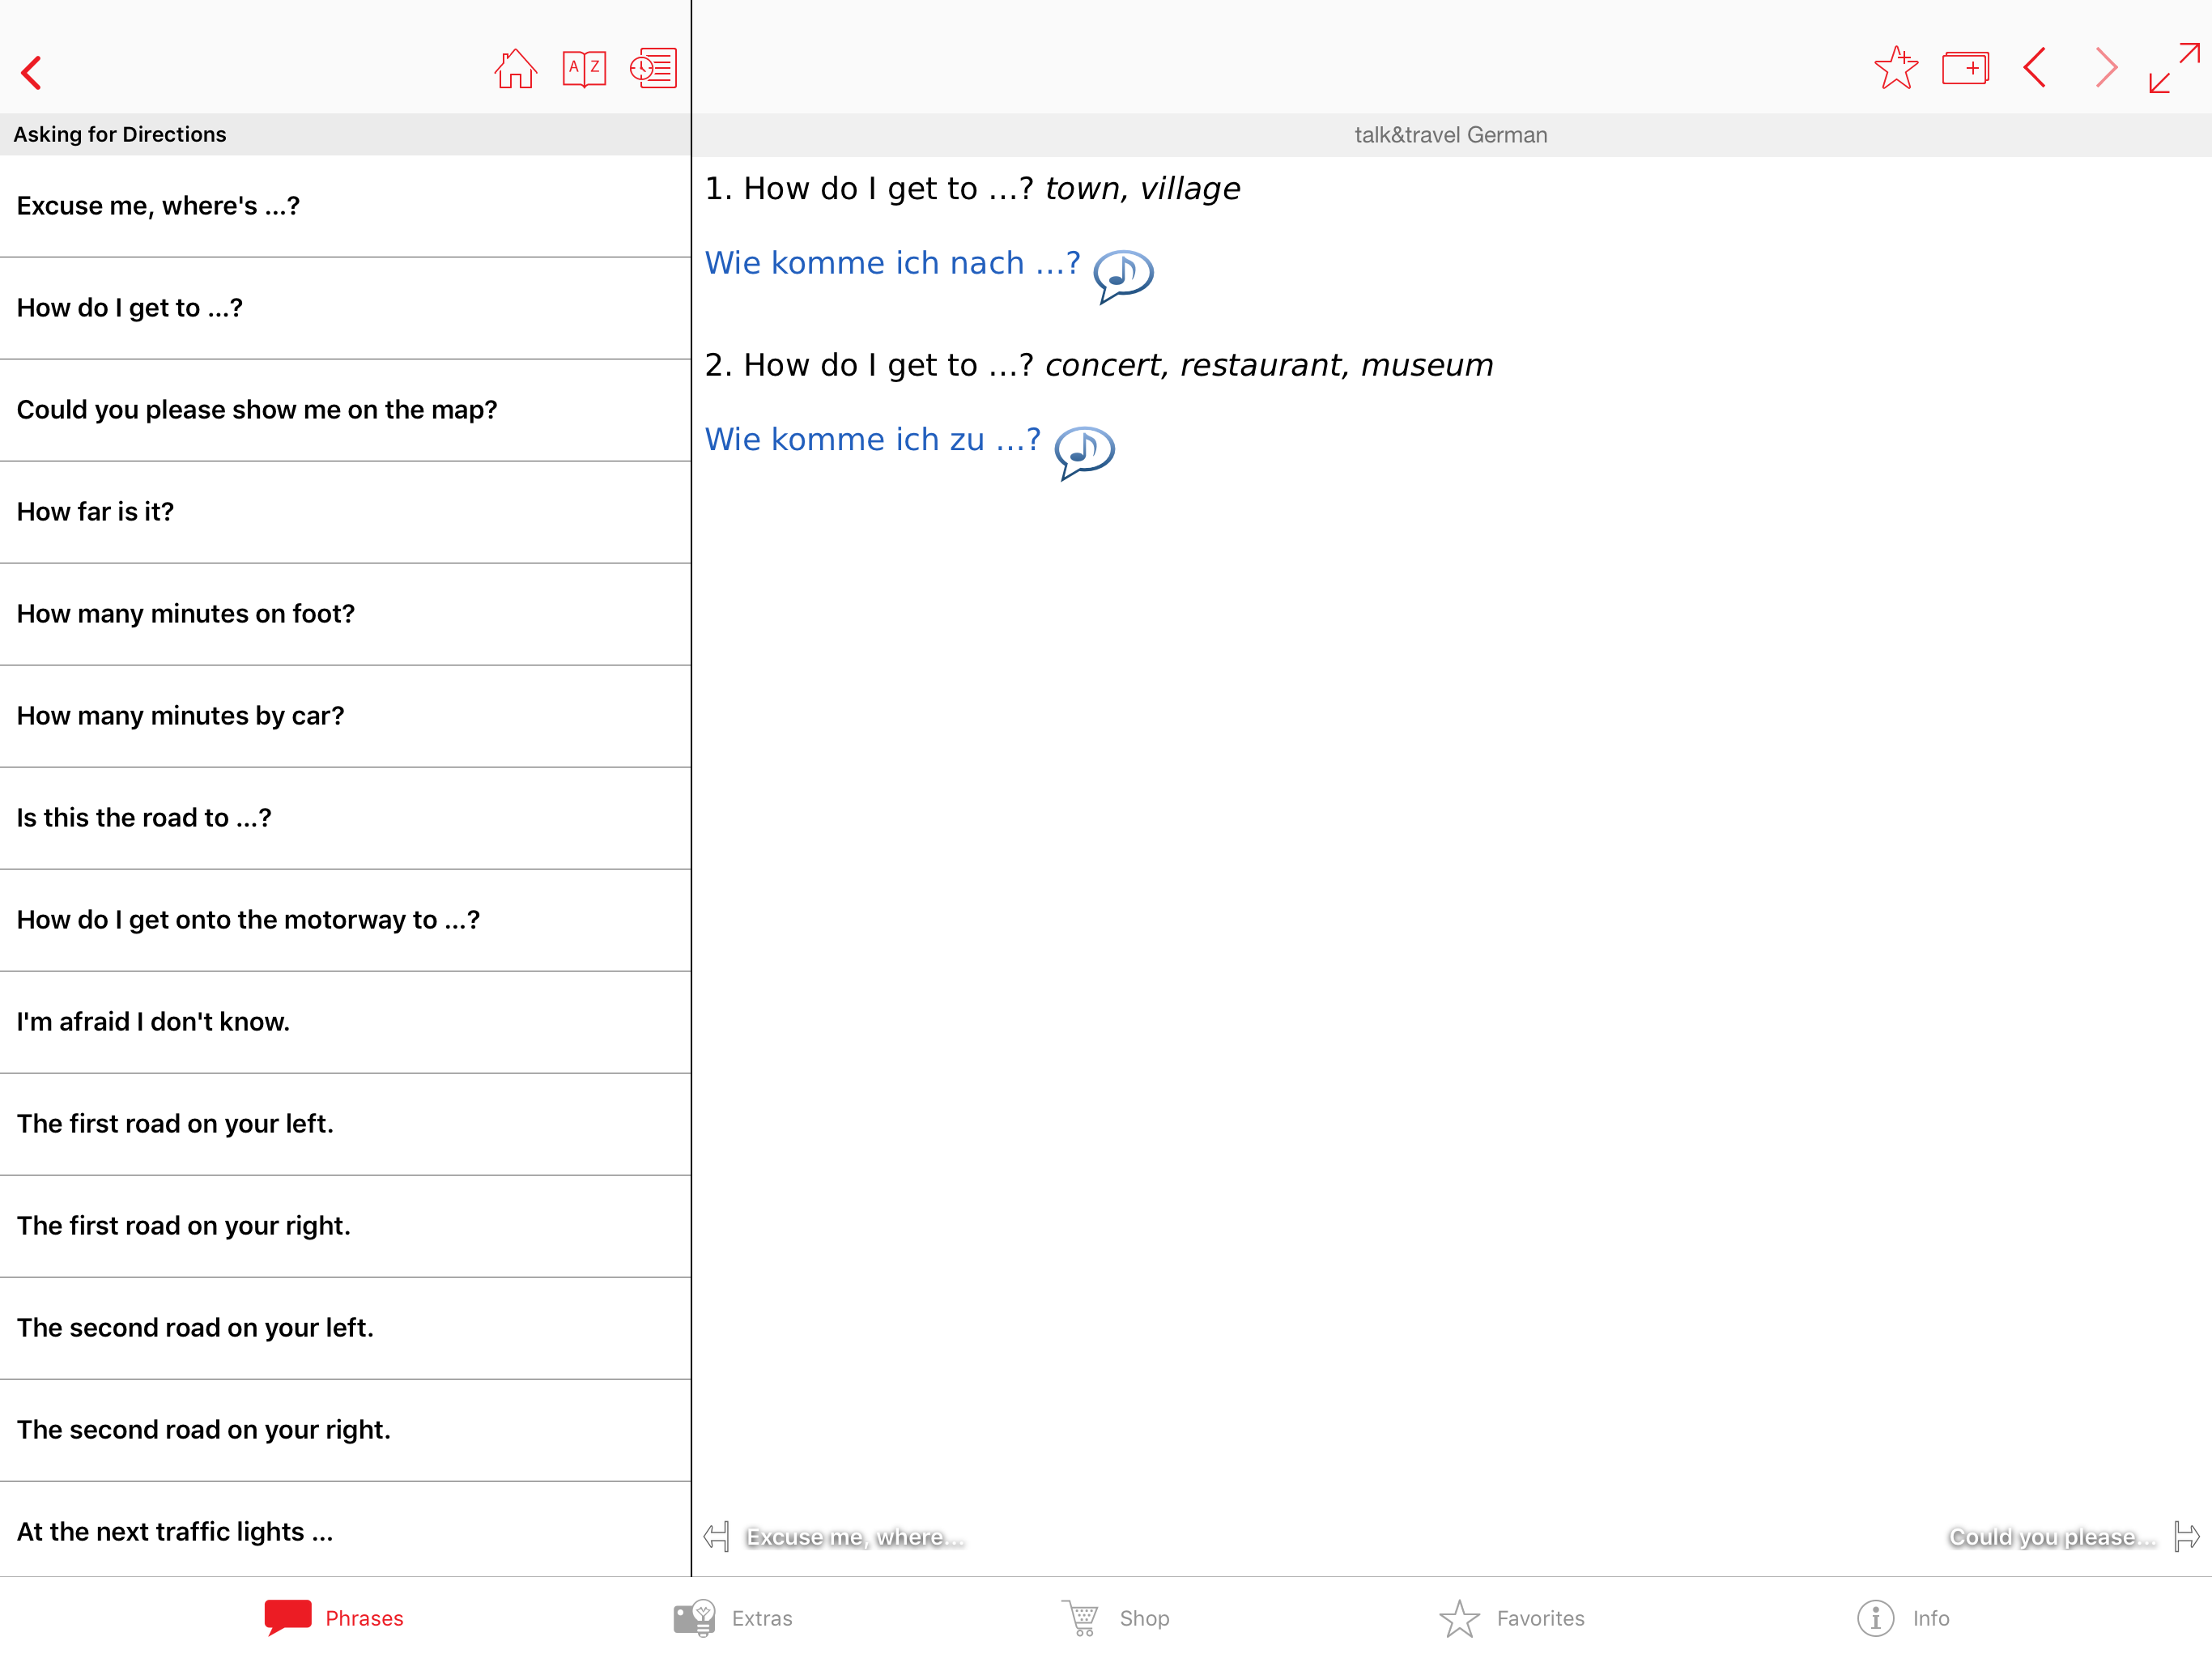
Task: Tap the red back arrow in the phrase list
Action: (x=32, y=72)
